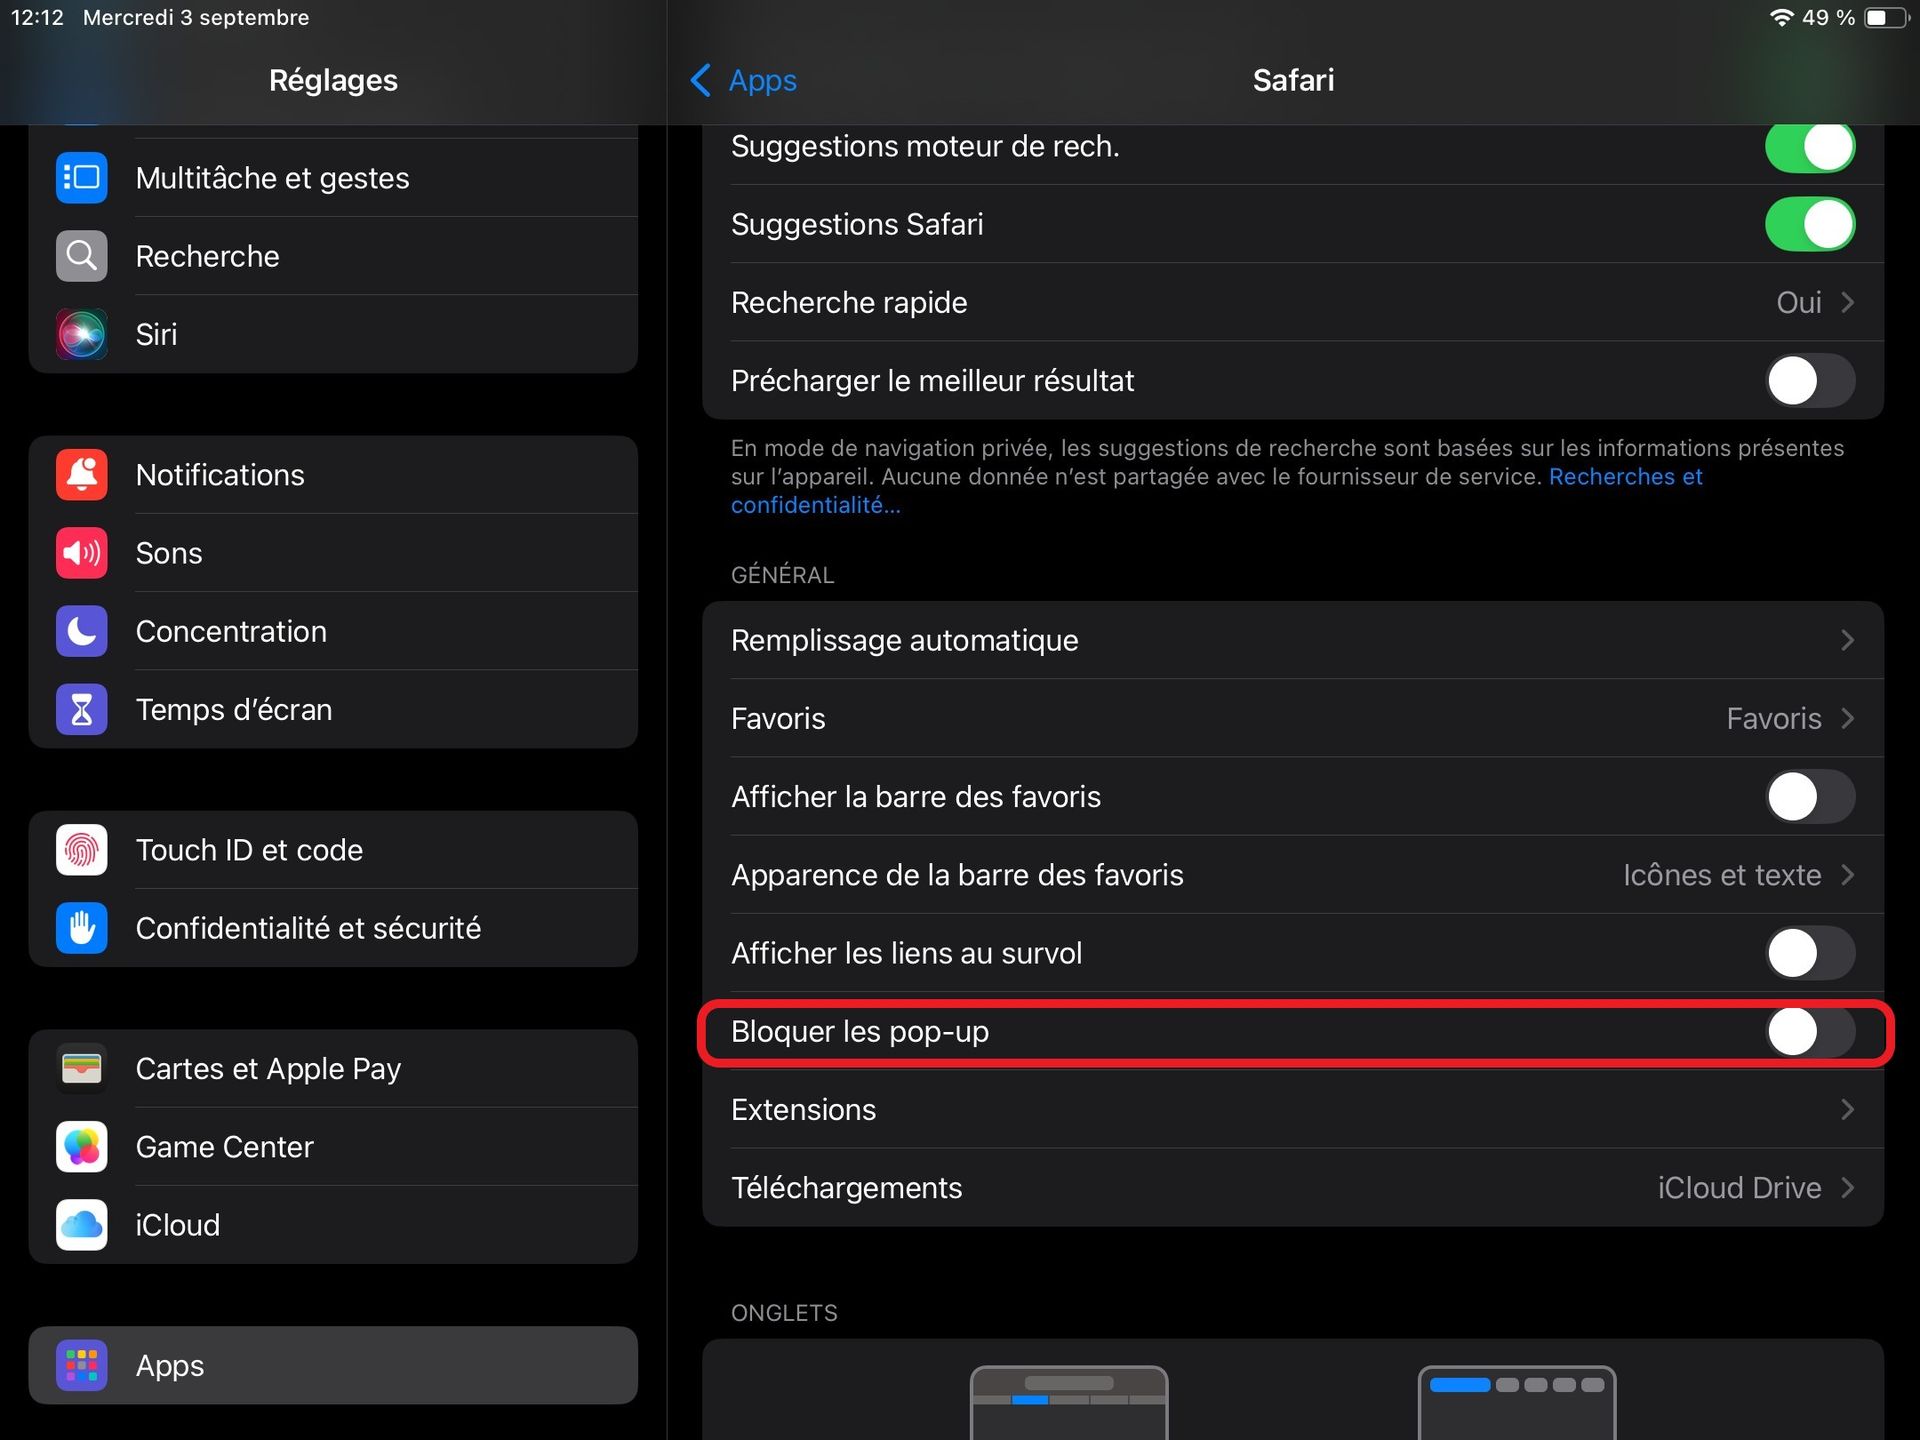
Task: Tap Touch ID et code label
Action: (x=249, y=850)
